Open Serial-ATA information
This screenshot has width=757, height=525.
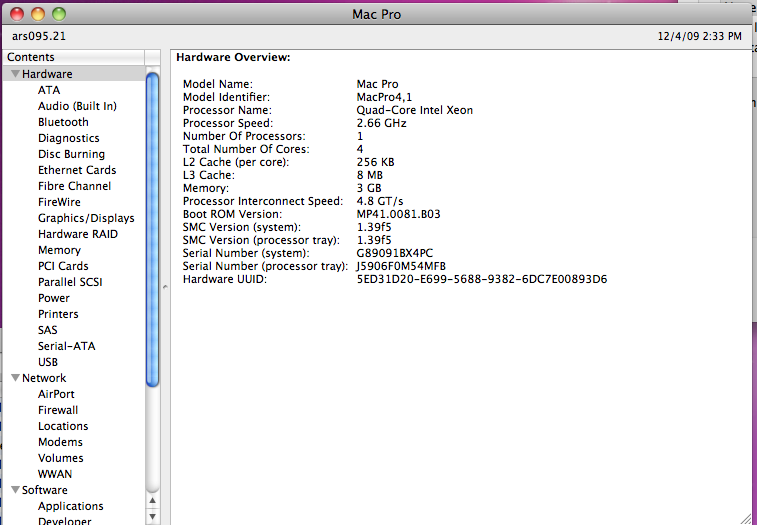67,346
